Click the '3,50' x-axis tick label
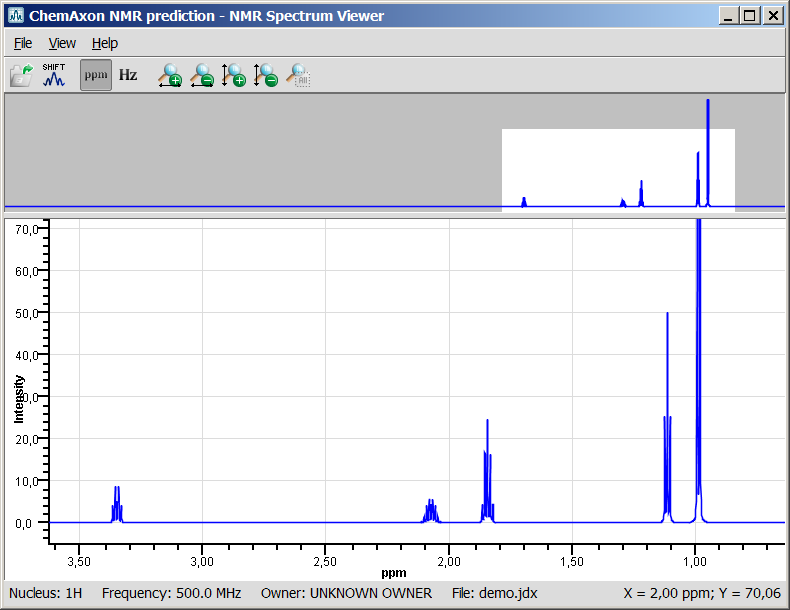Image resolution: width=790 pixels, height=610 pixels. tap(79, 561)
